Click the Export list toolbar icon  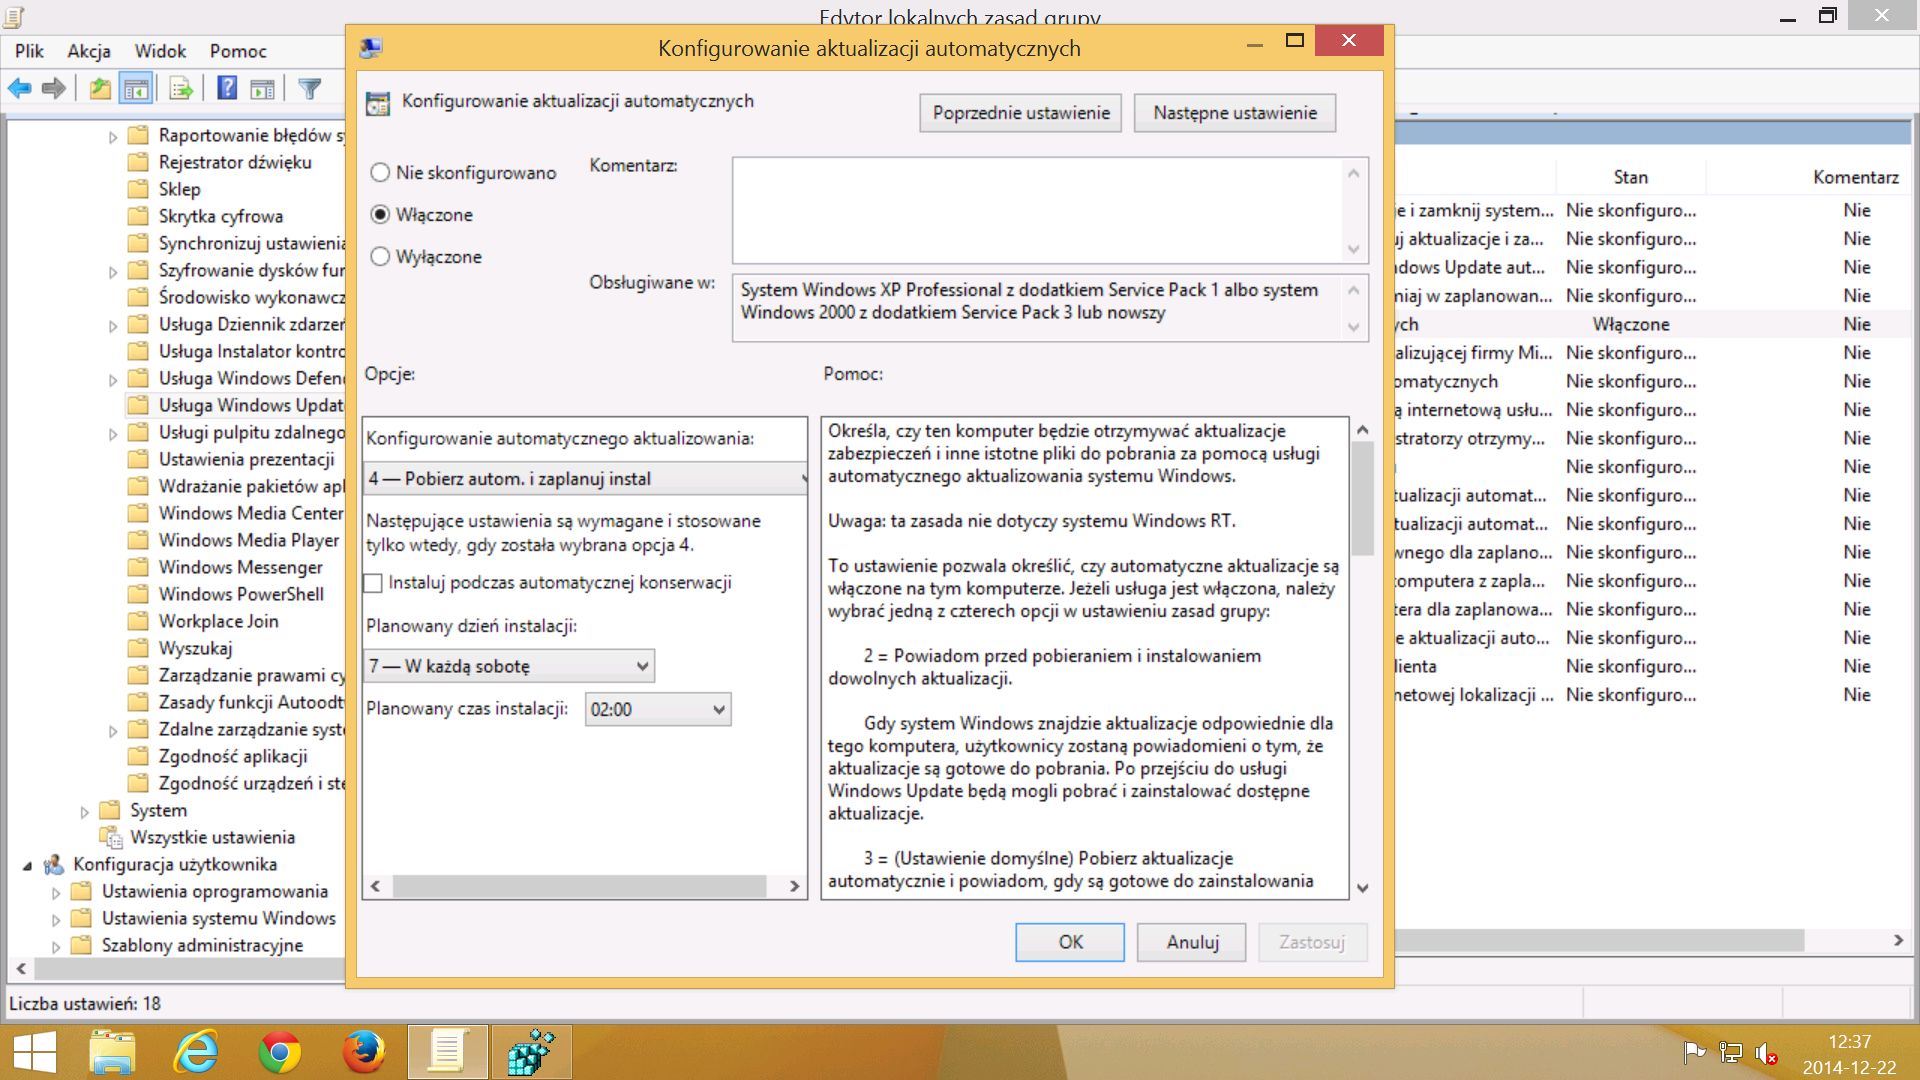181,89
